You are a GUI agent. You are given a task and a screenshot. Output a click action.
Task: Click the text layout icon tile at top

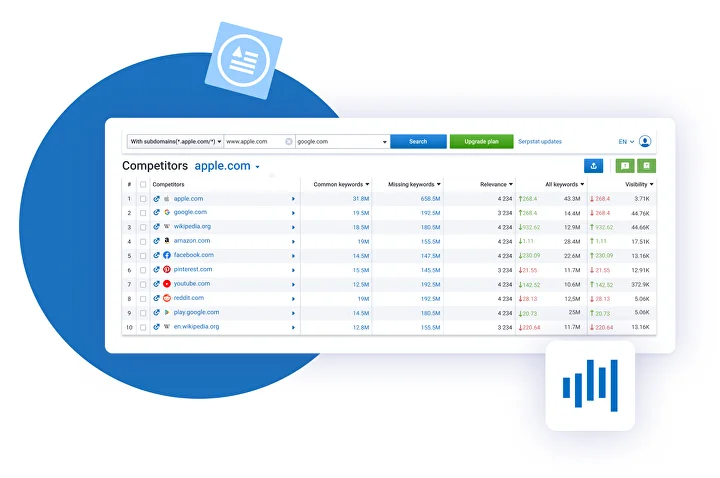pos(243,60)
